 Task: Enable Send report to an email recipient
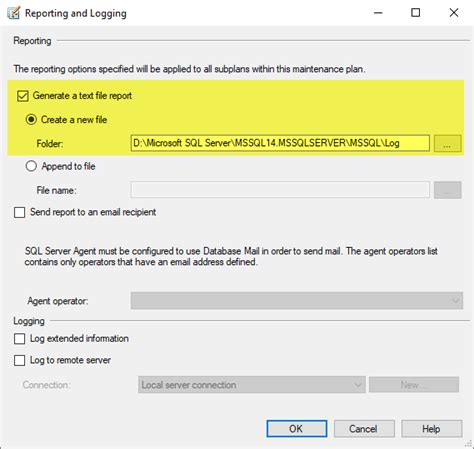[20, 212]
